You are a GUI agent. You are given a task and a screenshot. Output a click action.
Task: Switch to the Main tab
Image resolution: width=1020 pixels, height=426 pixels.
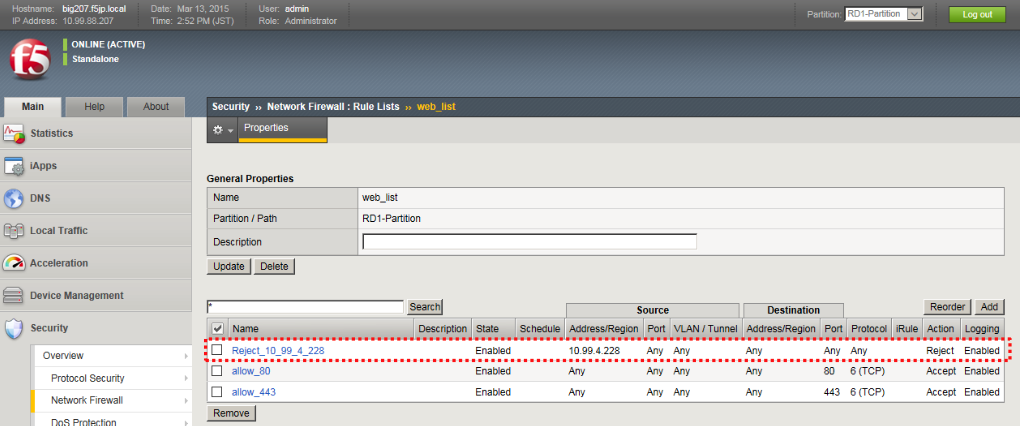33,107
